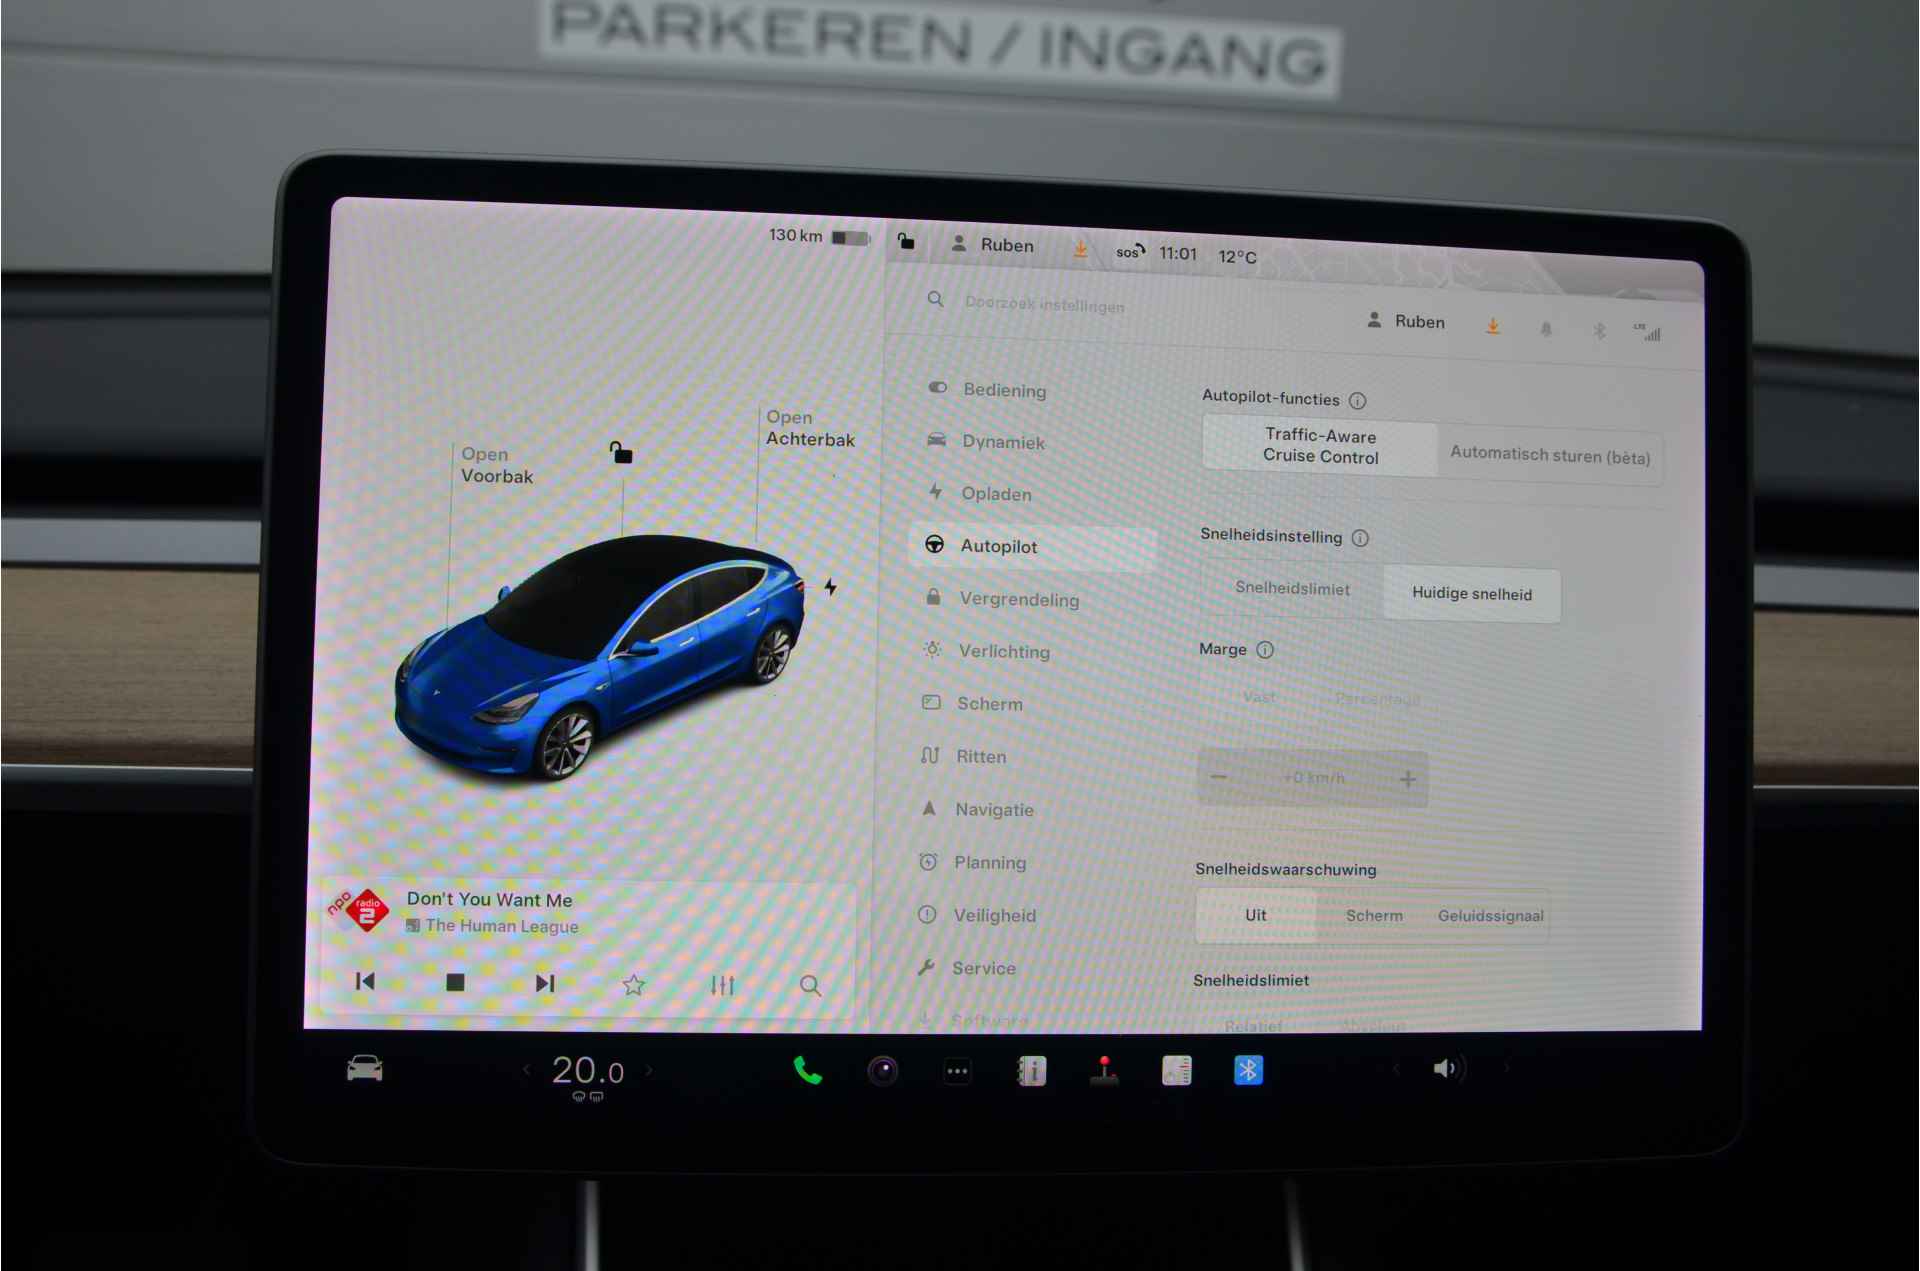
Task: Skip to previous track
Action: 365,981
